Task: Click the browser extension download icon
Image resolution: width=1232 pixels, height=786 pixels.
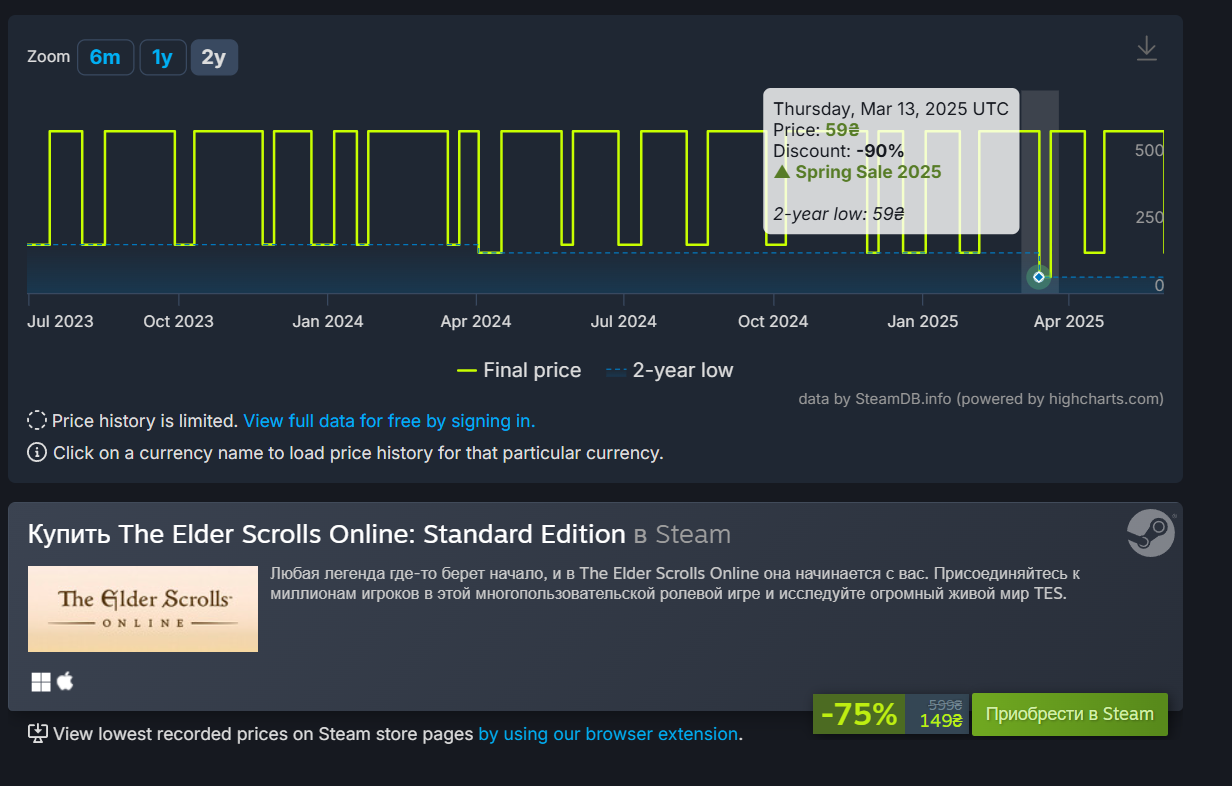Action: coord(37,734)
